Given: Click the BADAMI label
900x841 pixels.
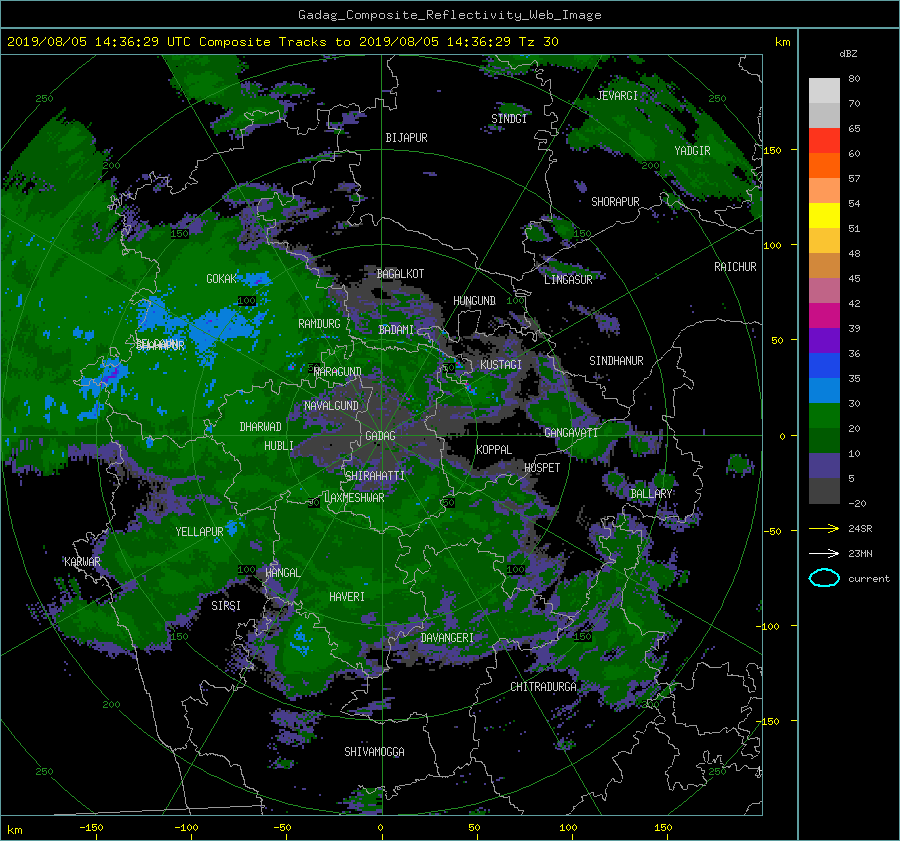Looking at the screenshot, I should click(x=396, y=330).
